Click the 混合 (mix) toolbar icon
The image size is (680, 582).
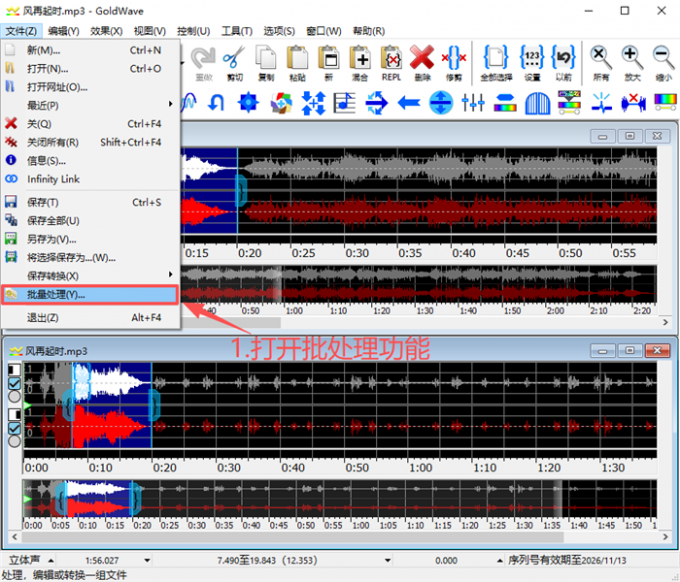[x=359, y=60]
